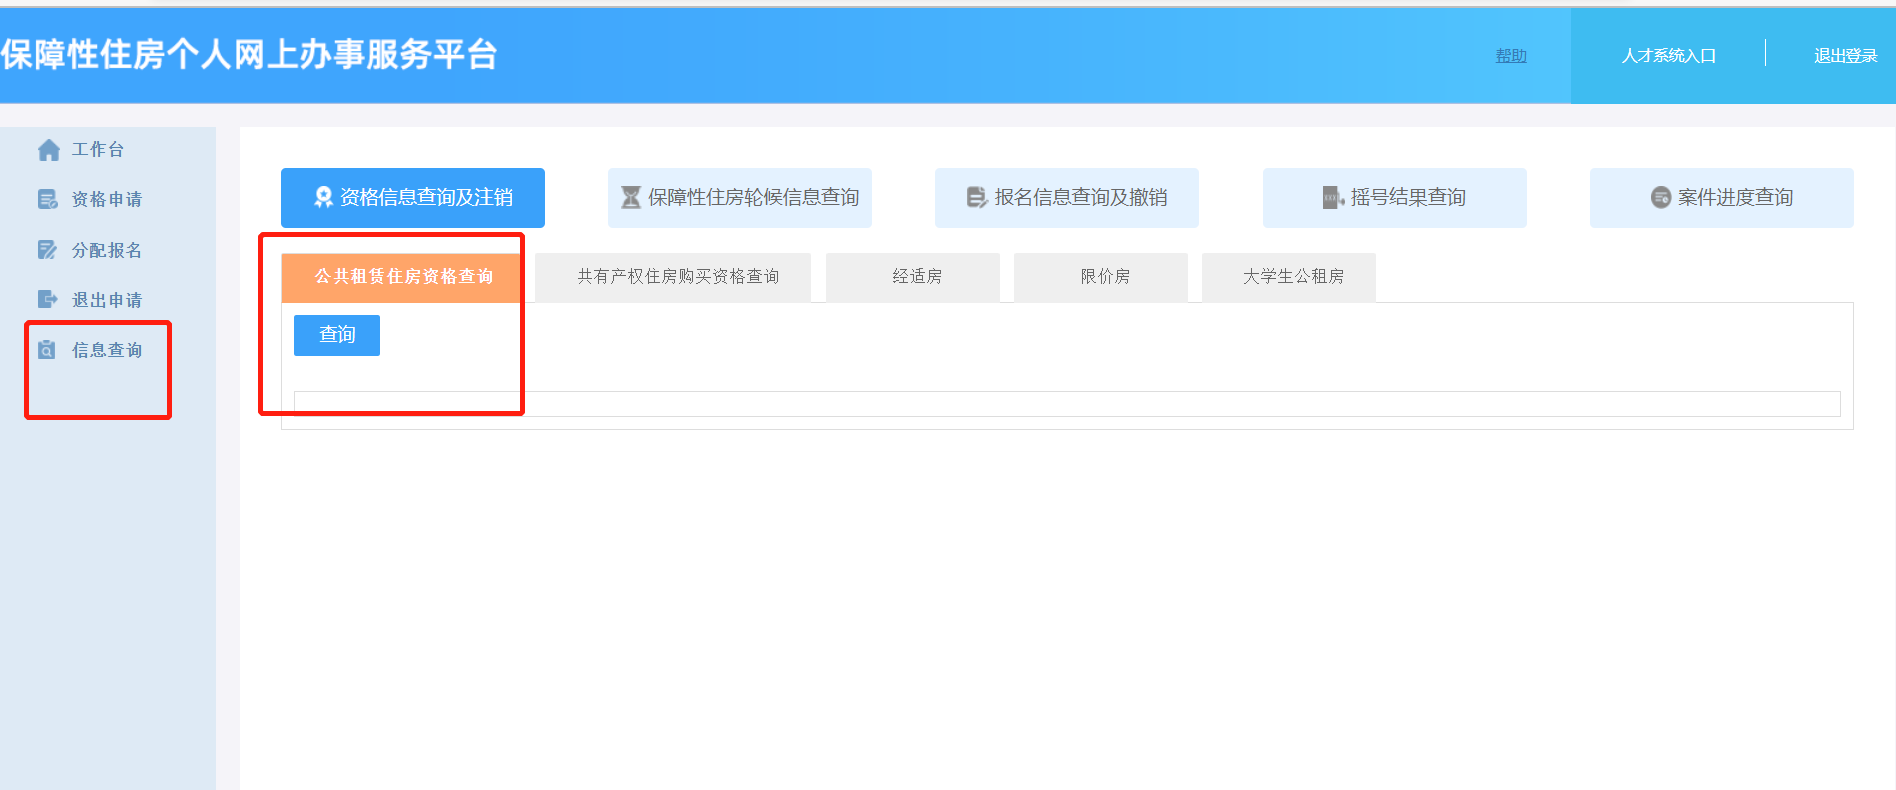Viewport: 1896px width, 790px height.
Task: Click the 信息查询 search clipboard icon
Action: click(x=47, y=350)
